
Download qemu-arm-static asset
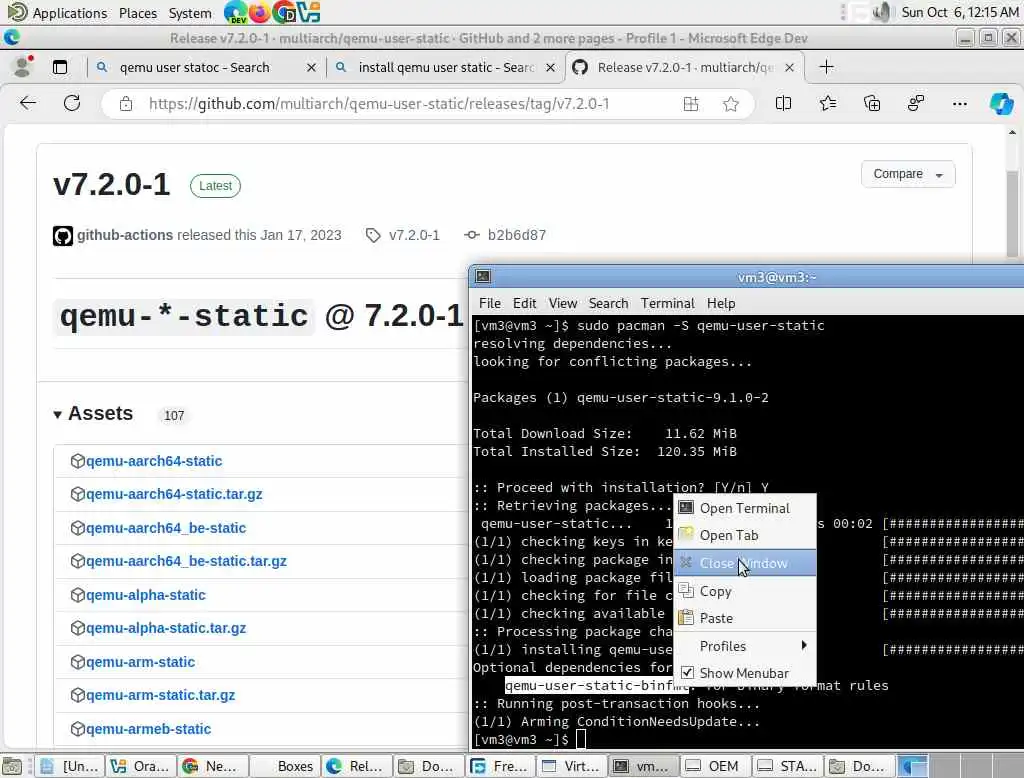pyautogui.click(x=140, y=662)
